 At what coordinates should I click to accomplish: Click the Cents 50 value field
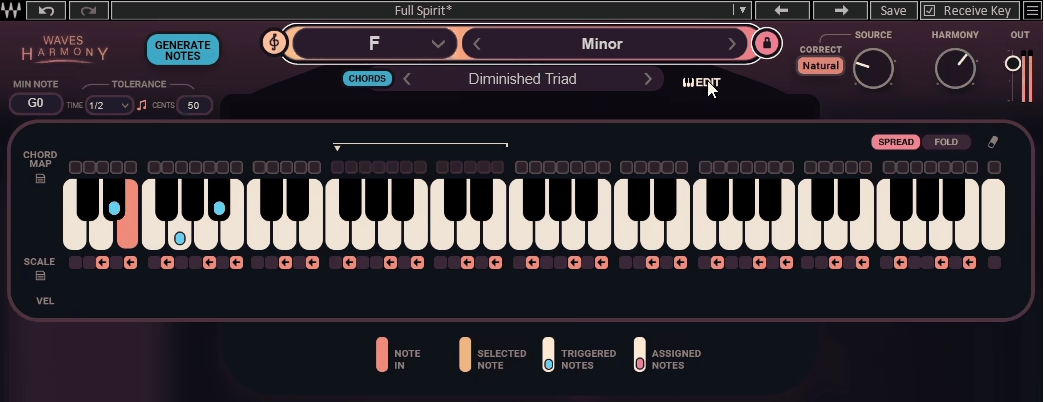(194, 105)
